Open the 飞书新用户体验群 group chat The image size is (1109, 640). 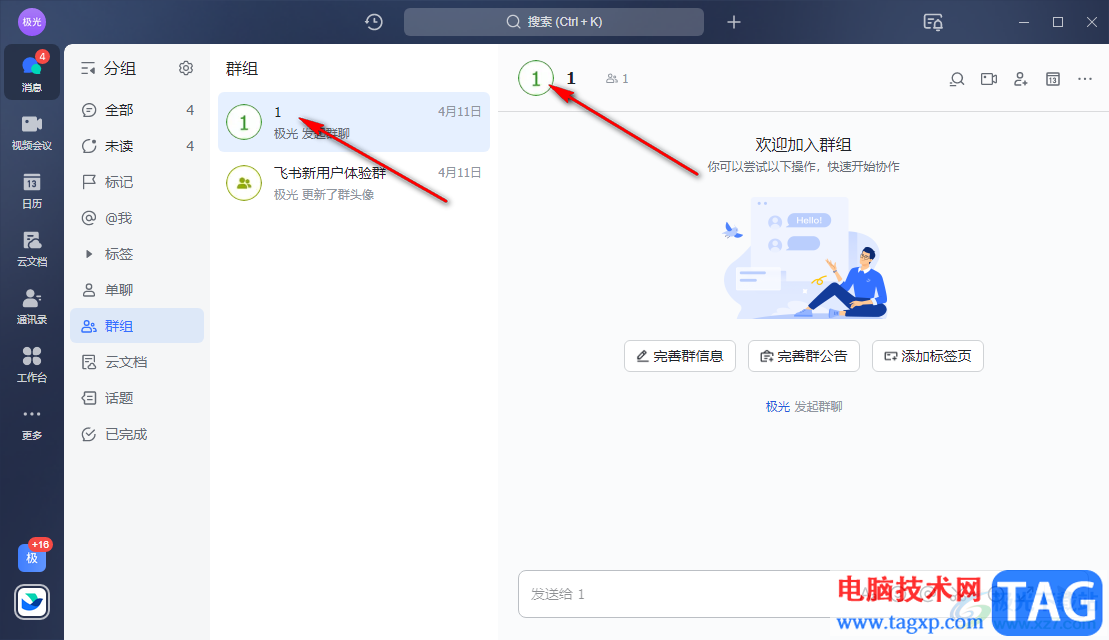tap(354, 183)
